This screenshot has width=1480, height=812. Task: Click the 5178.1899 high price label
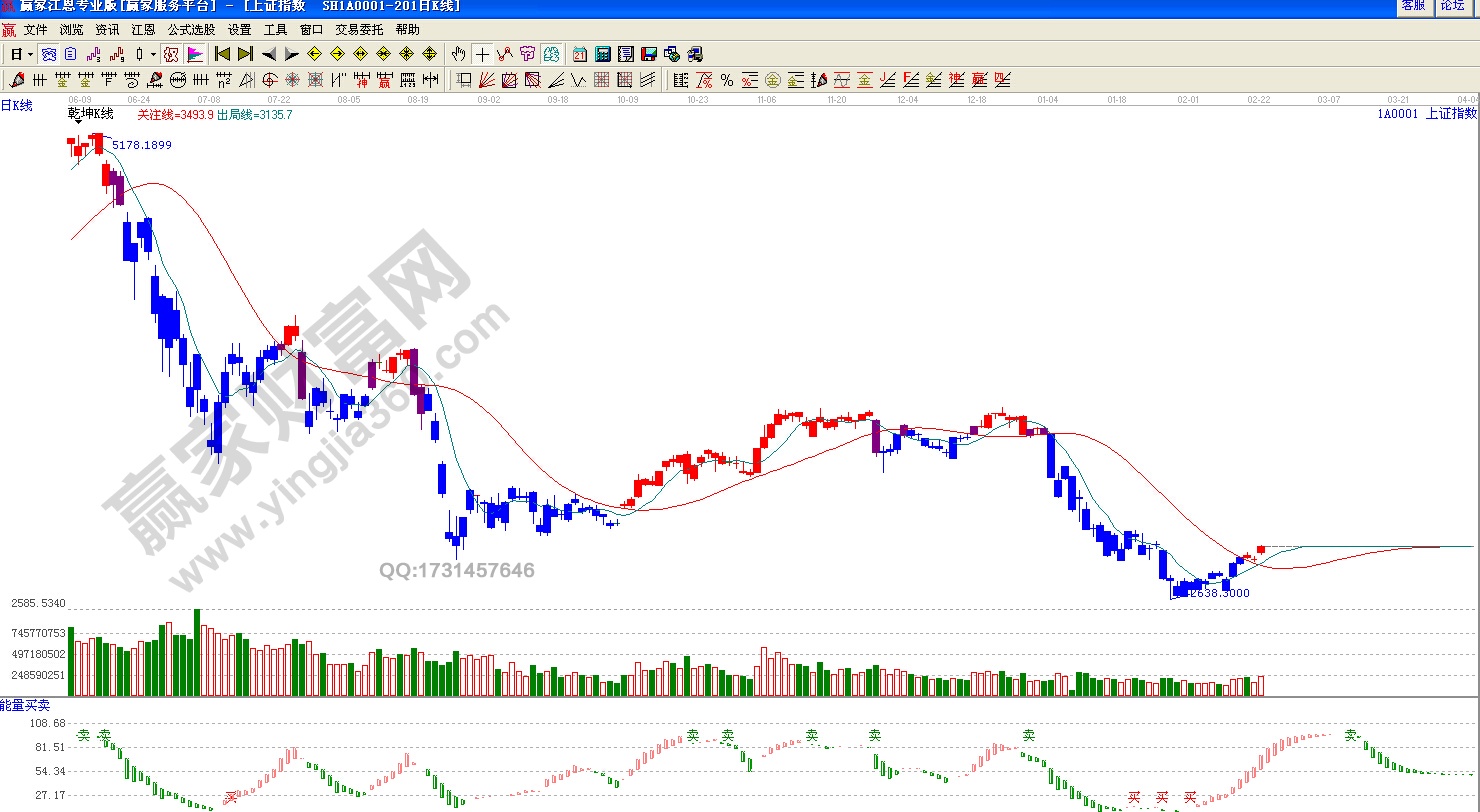point(141,145)
